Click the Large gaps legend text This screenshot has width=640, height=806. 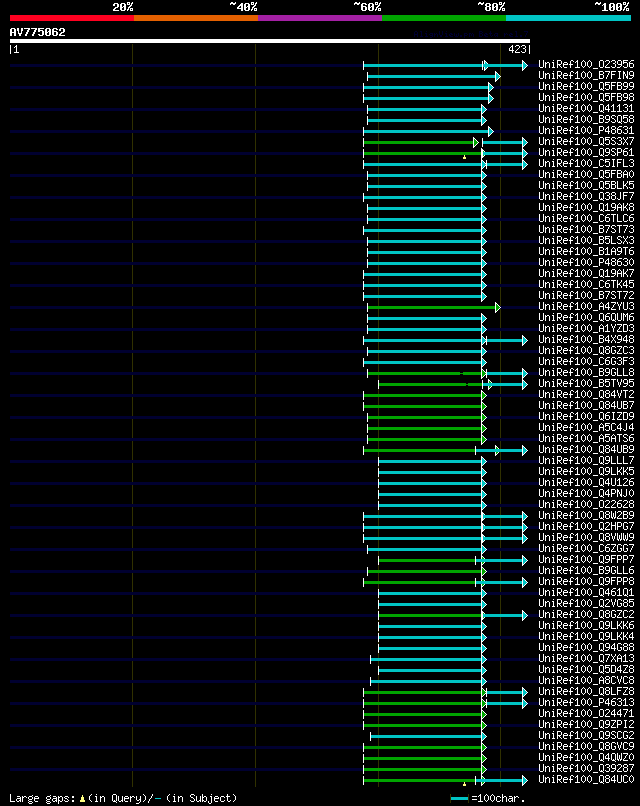pos(123,798)
